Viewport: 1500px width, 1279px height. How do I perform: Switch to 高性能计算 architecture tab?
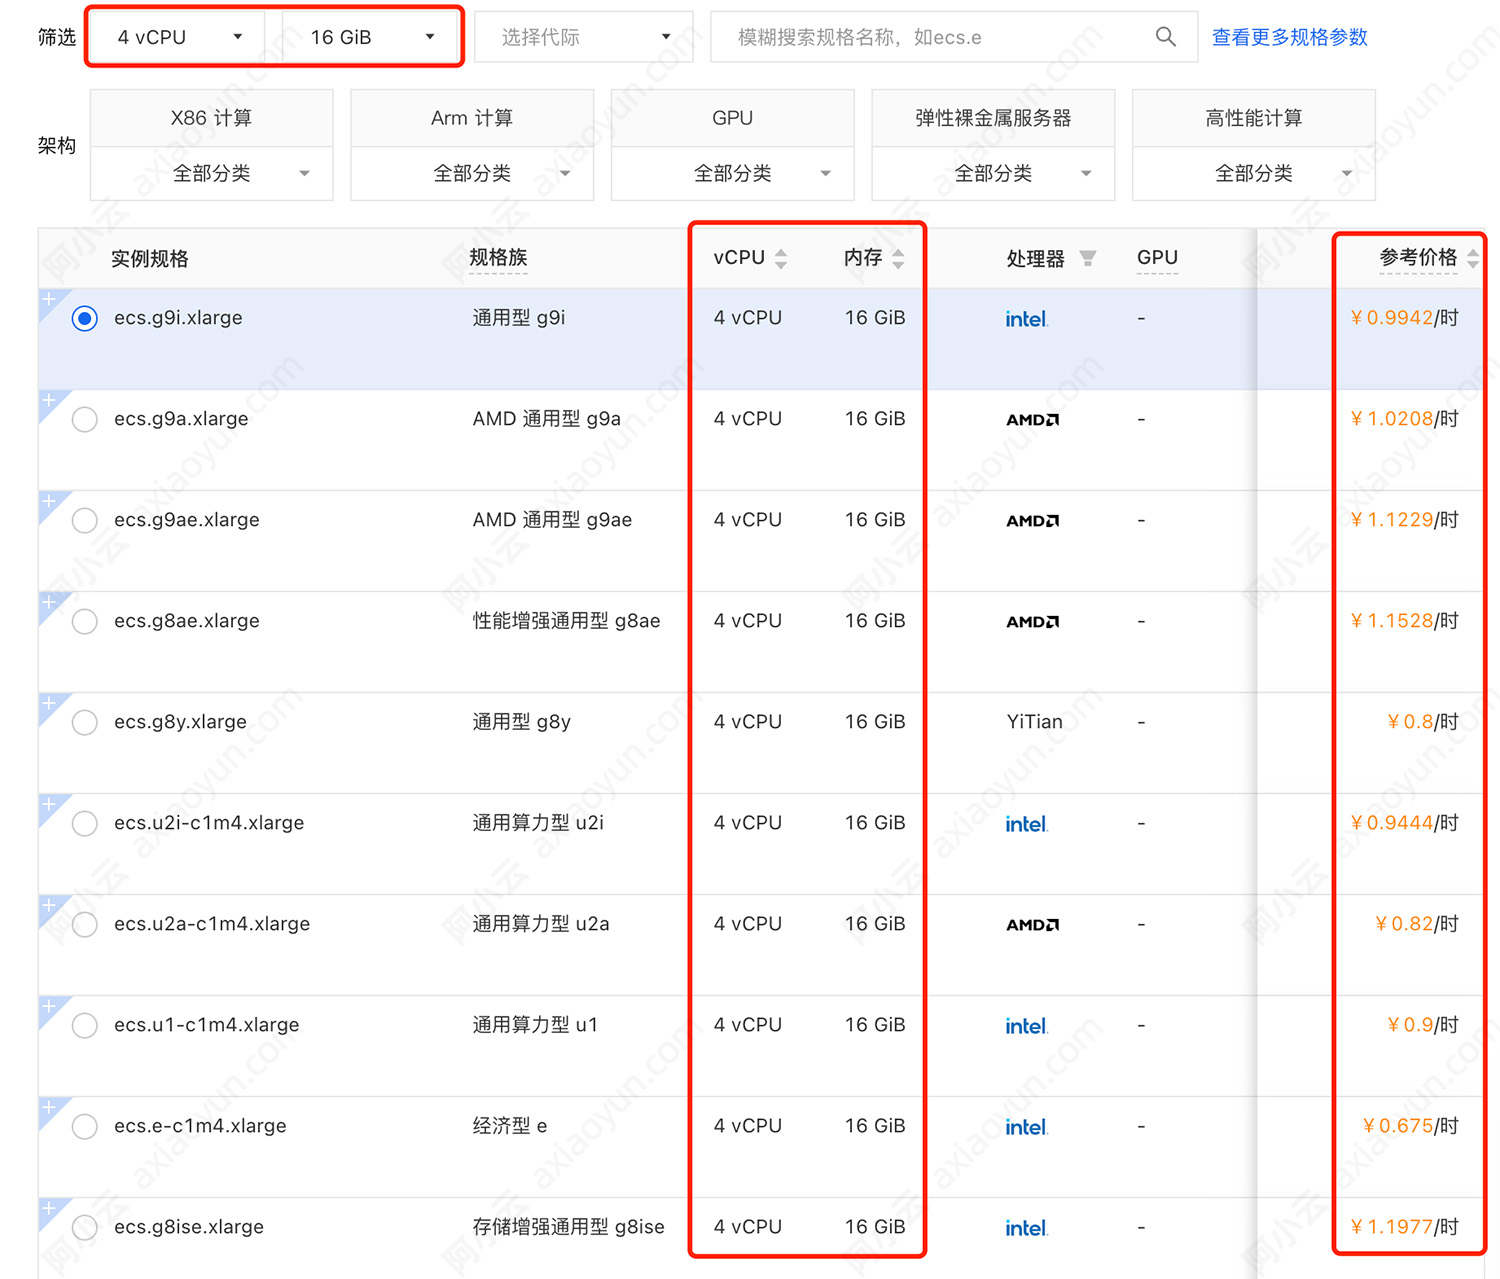click(1254, 118)
